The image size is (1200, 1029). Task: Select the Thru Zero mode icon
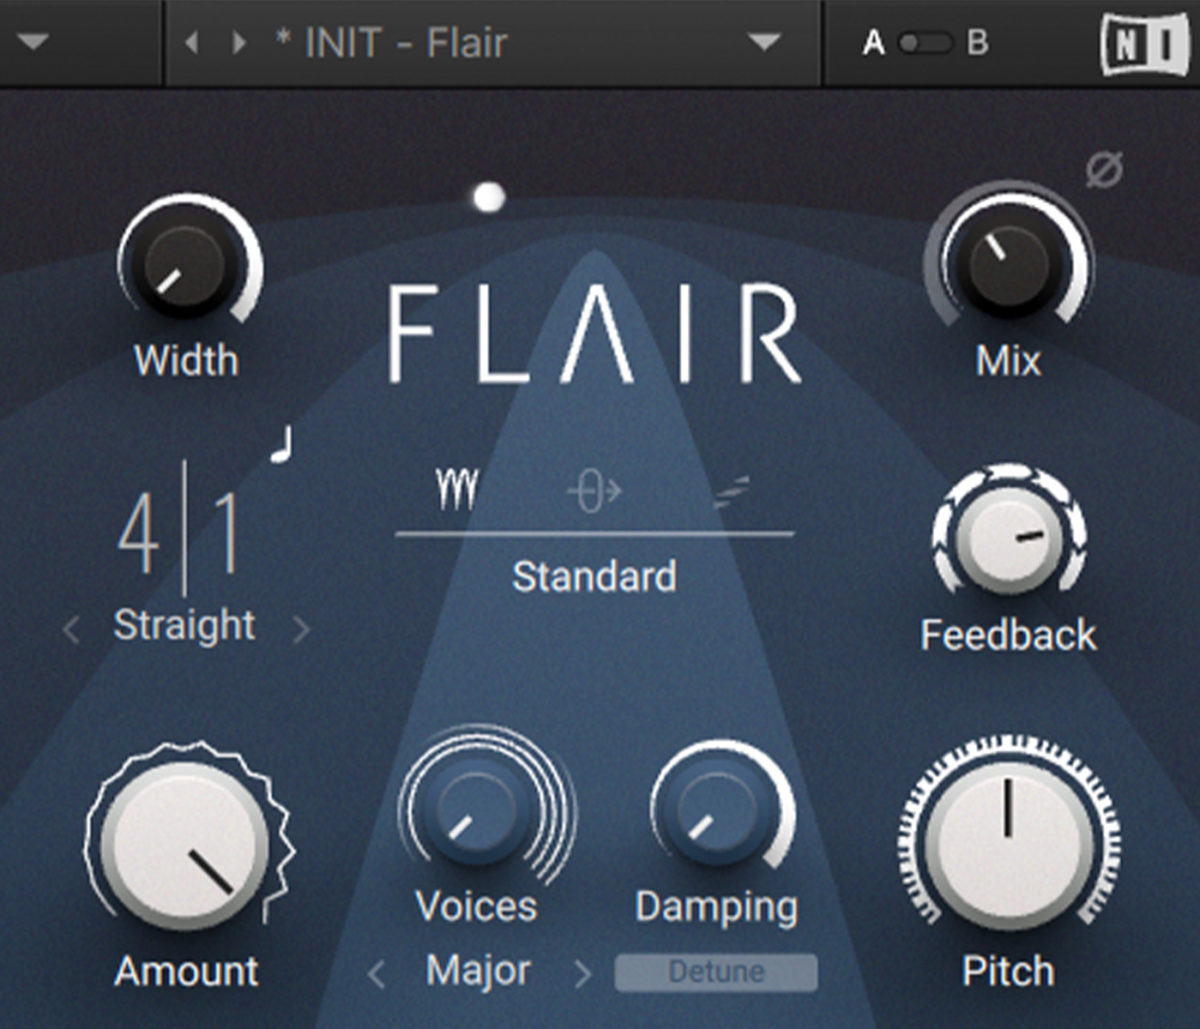[594, 491]
